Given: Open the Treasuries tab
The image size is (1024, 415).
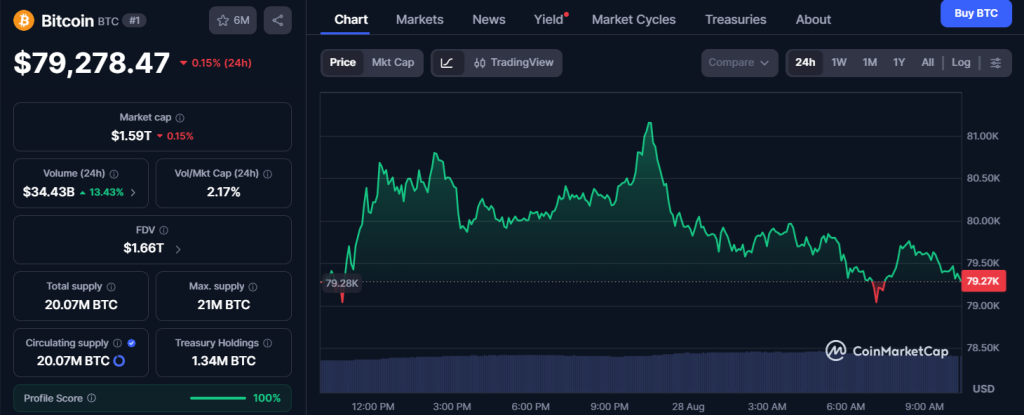Looking at the screenshot, I should pyautogui.click(x=736, y=20).
